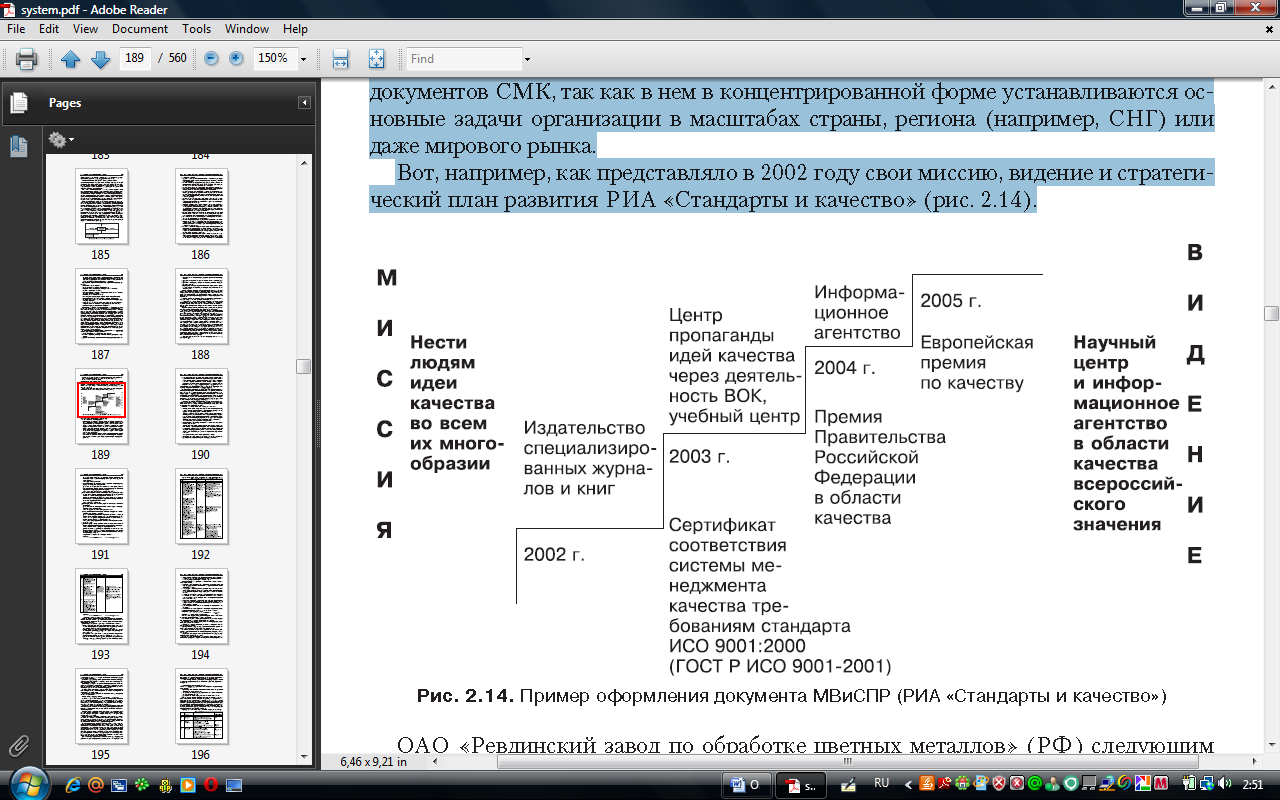The height and width of the screenshot is (800, 1280).
Task: Select page 189 thumbnail
Action: click(x=101, y=407)
